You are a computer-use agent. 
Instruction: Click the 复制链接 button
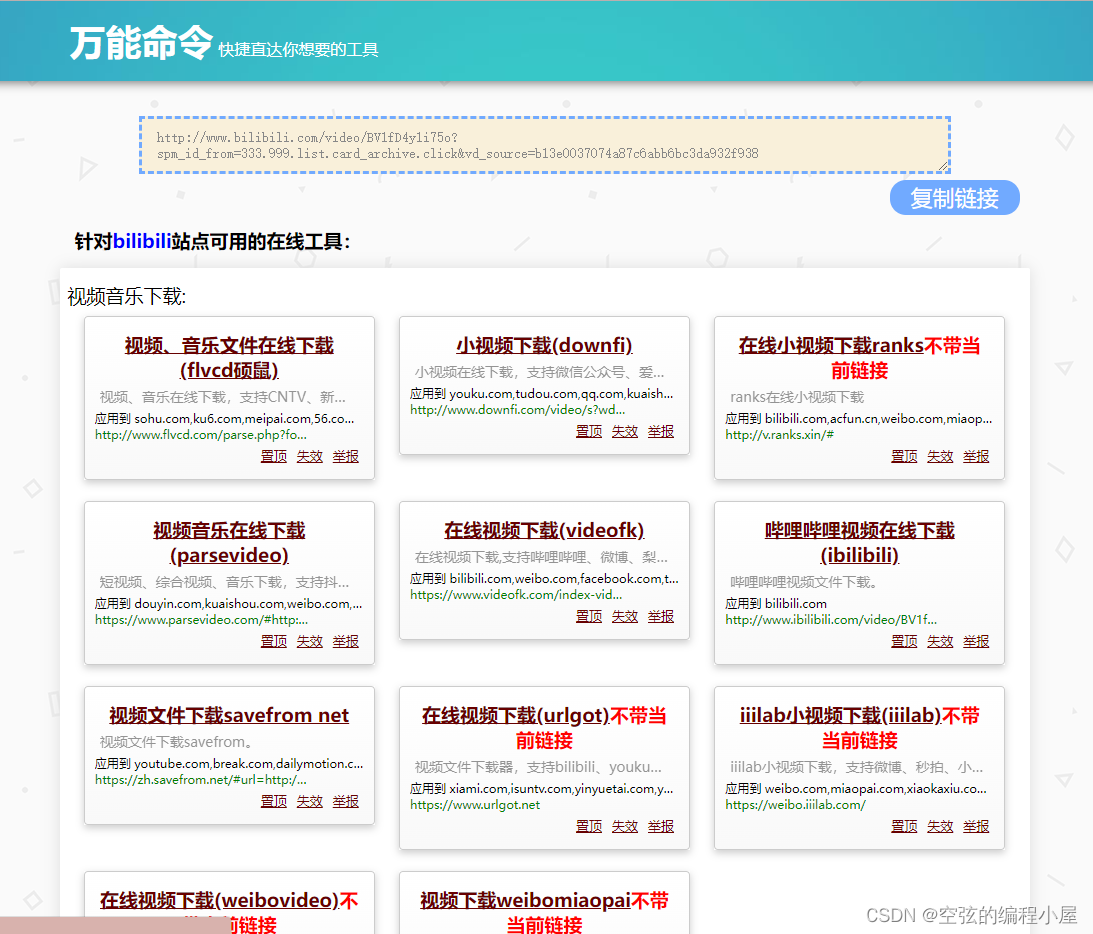click(x=954, y=199)
